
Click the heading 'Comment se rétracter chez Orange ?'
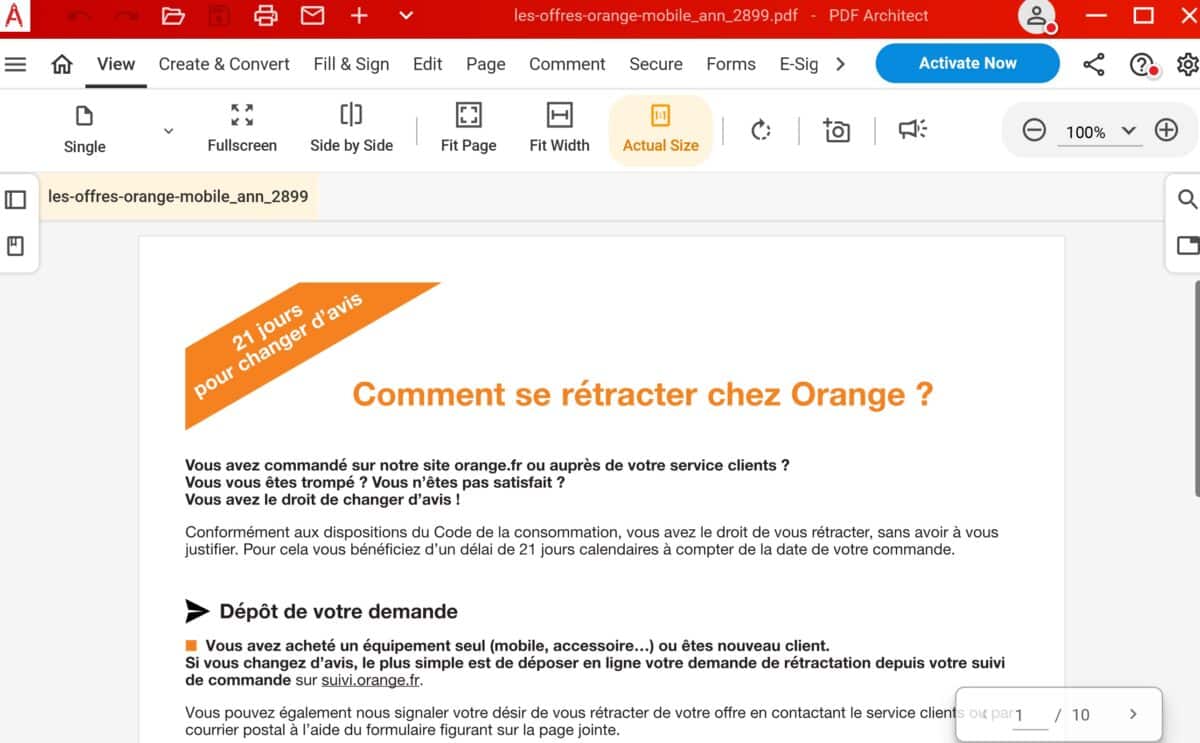(x=643, y=394)
